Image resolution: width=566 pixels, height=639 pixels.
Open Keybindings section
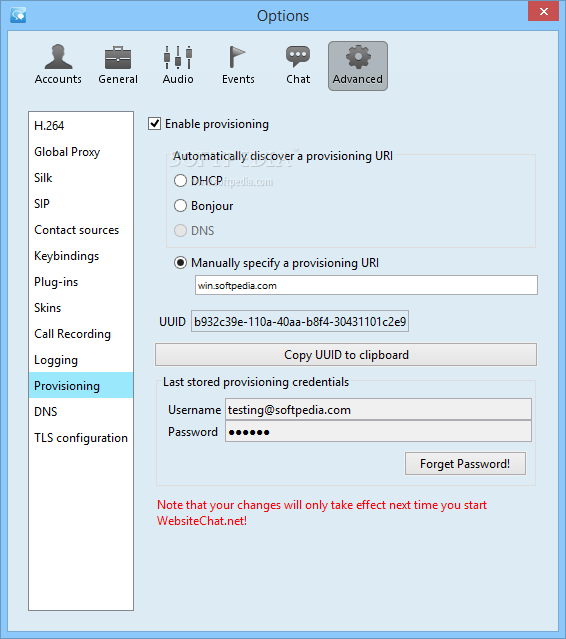pyautogui.click(x=81, y=256)
